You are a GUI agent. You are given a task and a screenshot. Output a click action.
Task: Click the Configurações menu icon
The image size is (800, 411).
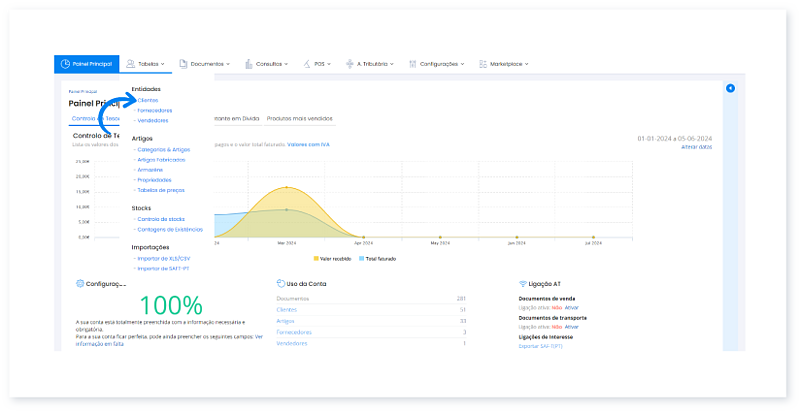pos(412,64)
